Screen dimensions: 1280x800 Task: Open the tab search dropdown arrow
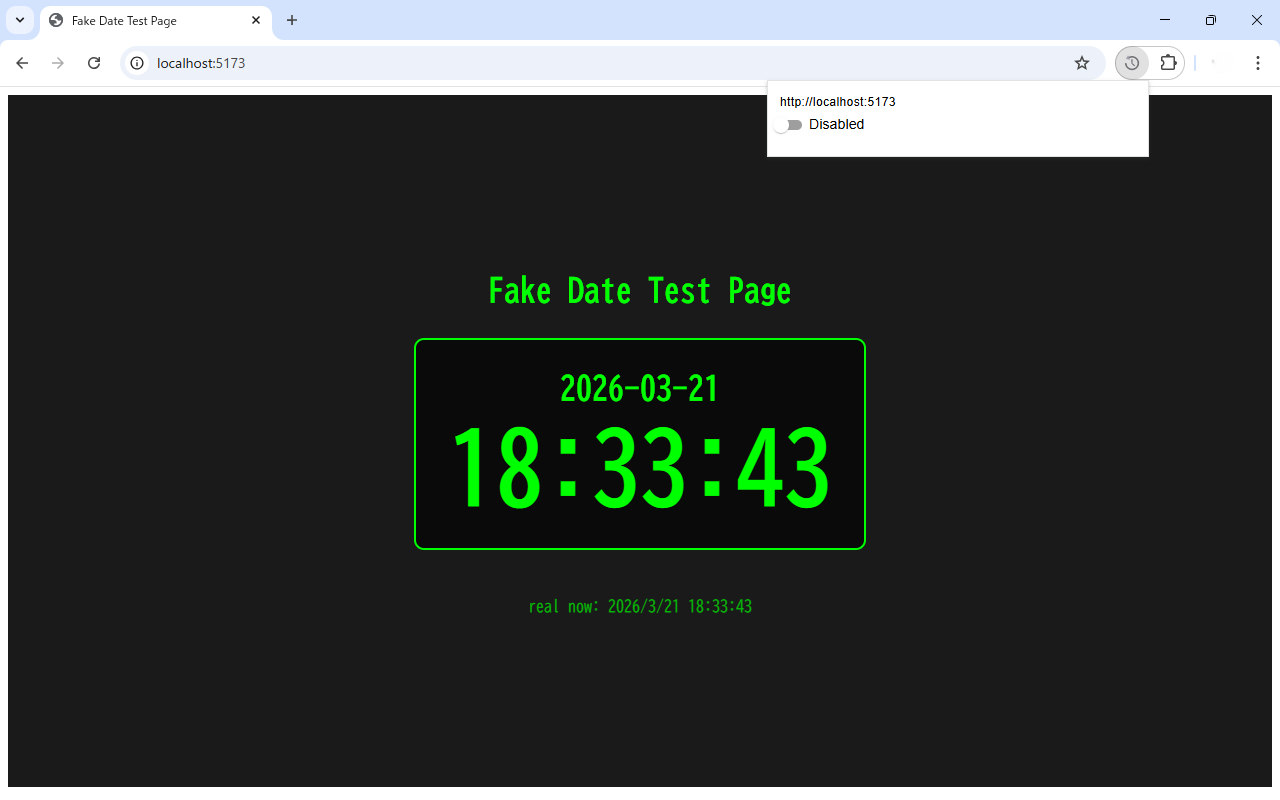19,20
